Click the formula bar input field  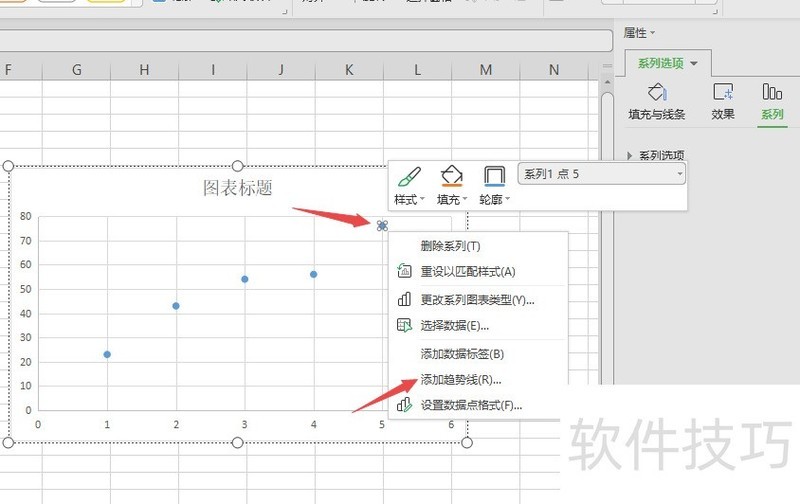click(x=305, y=40)
